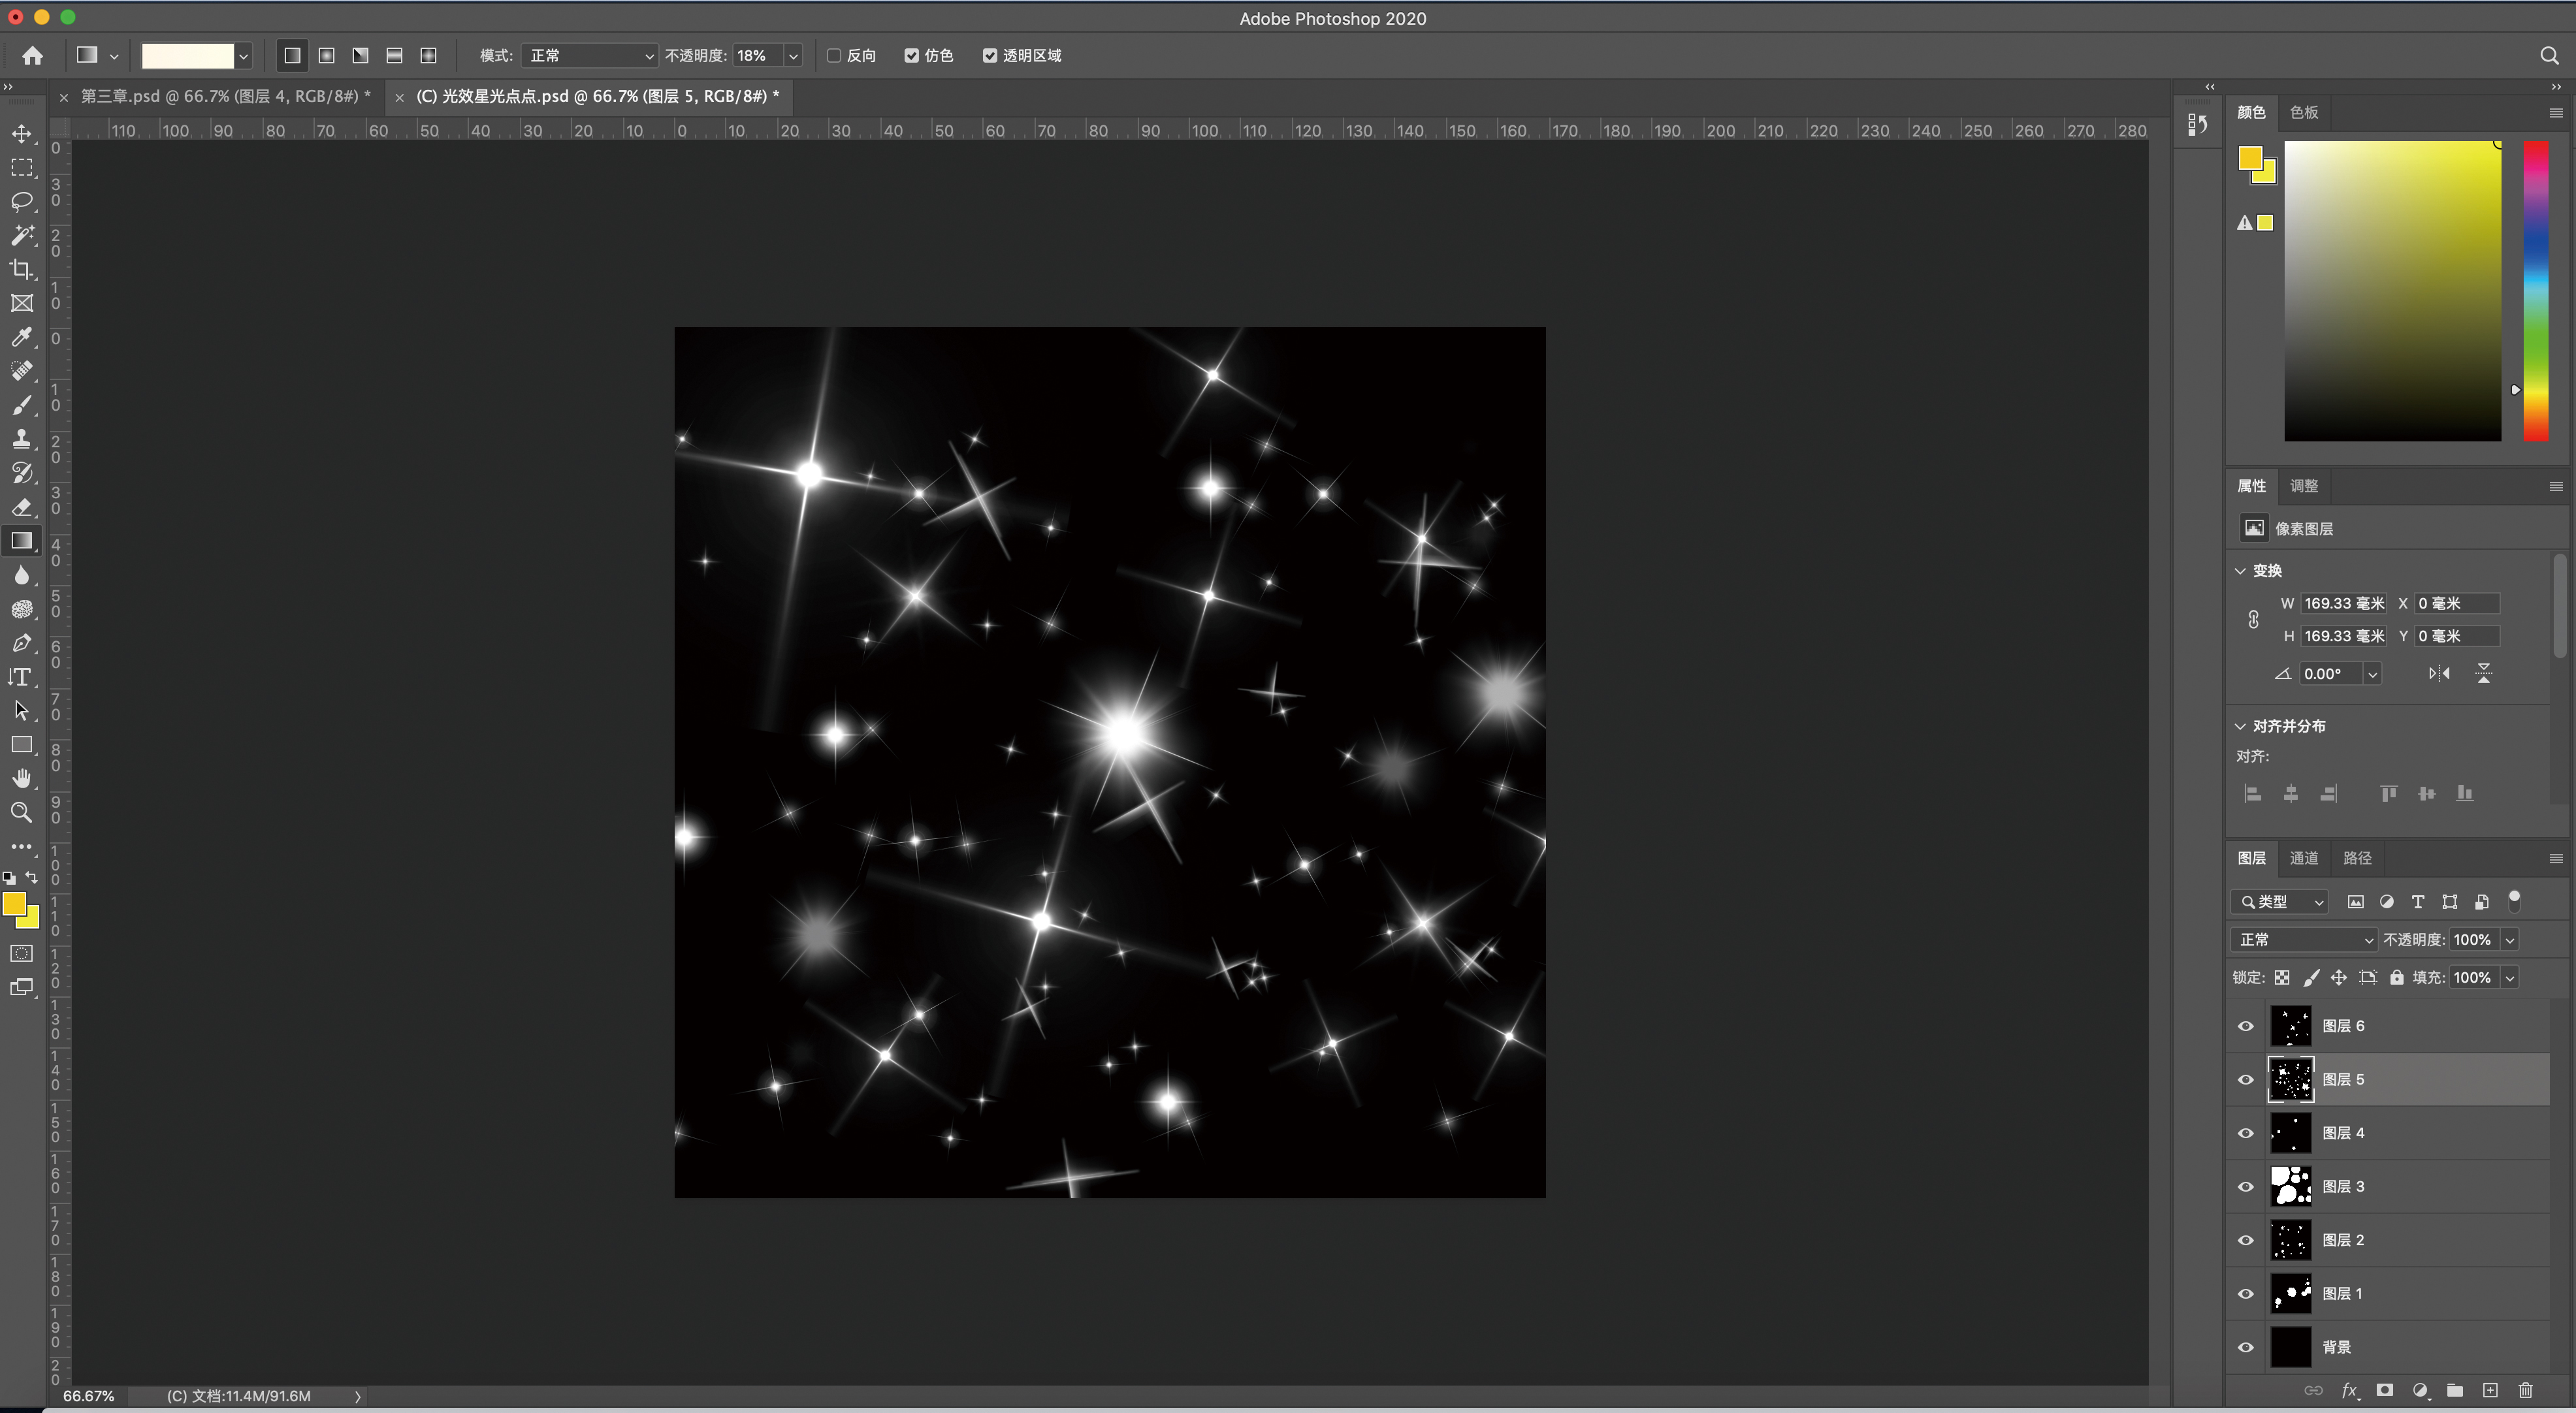
Task: Align left edges button
Action: point(2253,793)
